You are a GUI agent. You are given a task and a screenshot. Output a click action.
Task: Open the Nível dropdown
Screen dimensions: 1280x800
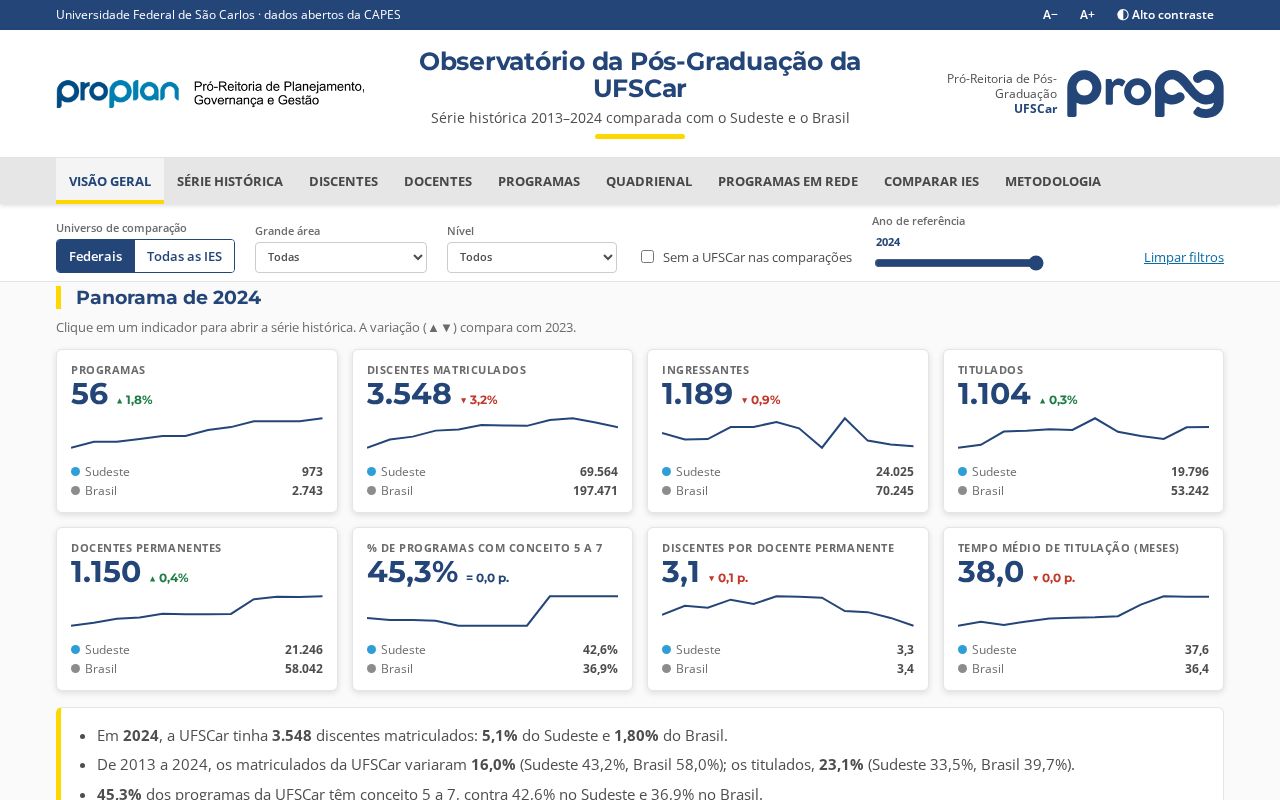click(x=532, y=257)
